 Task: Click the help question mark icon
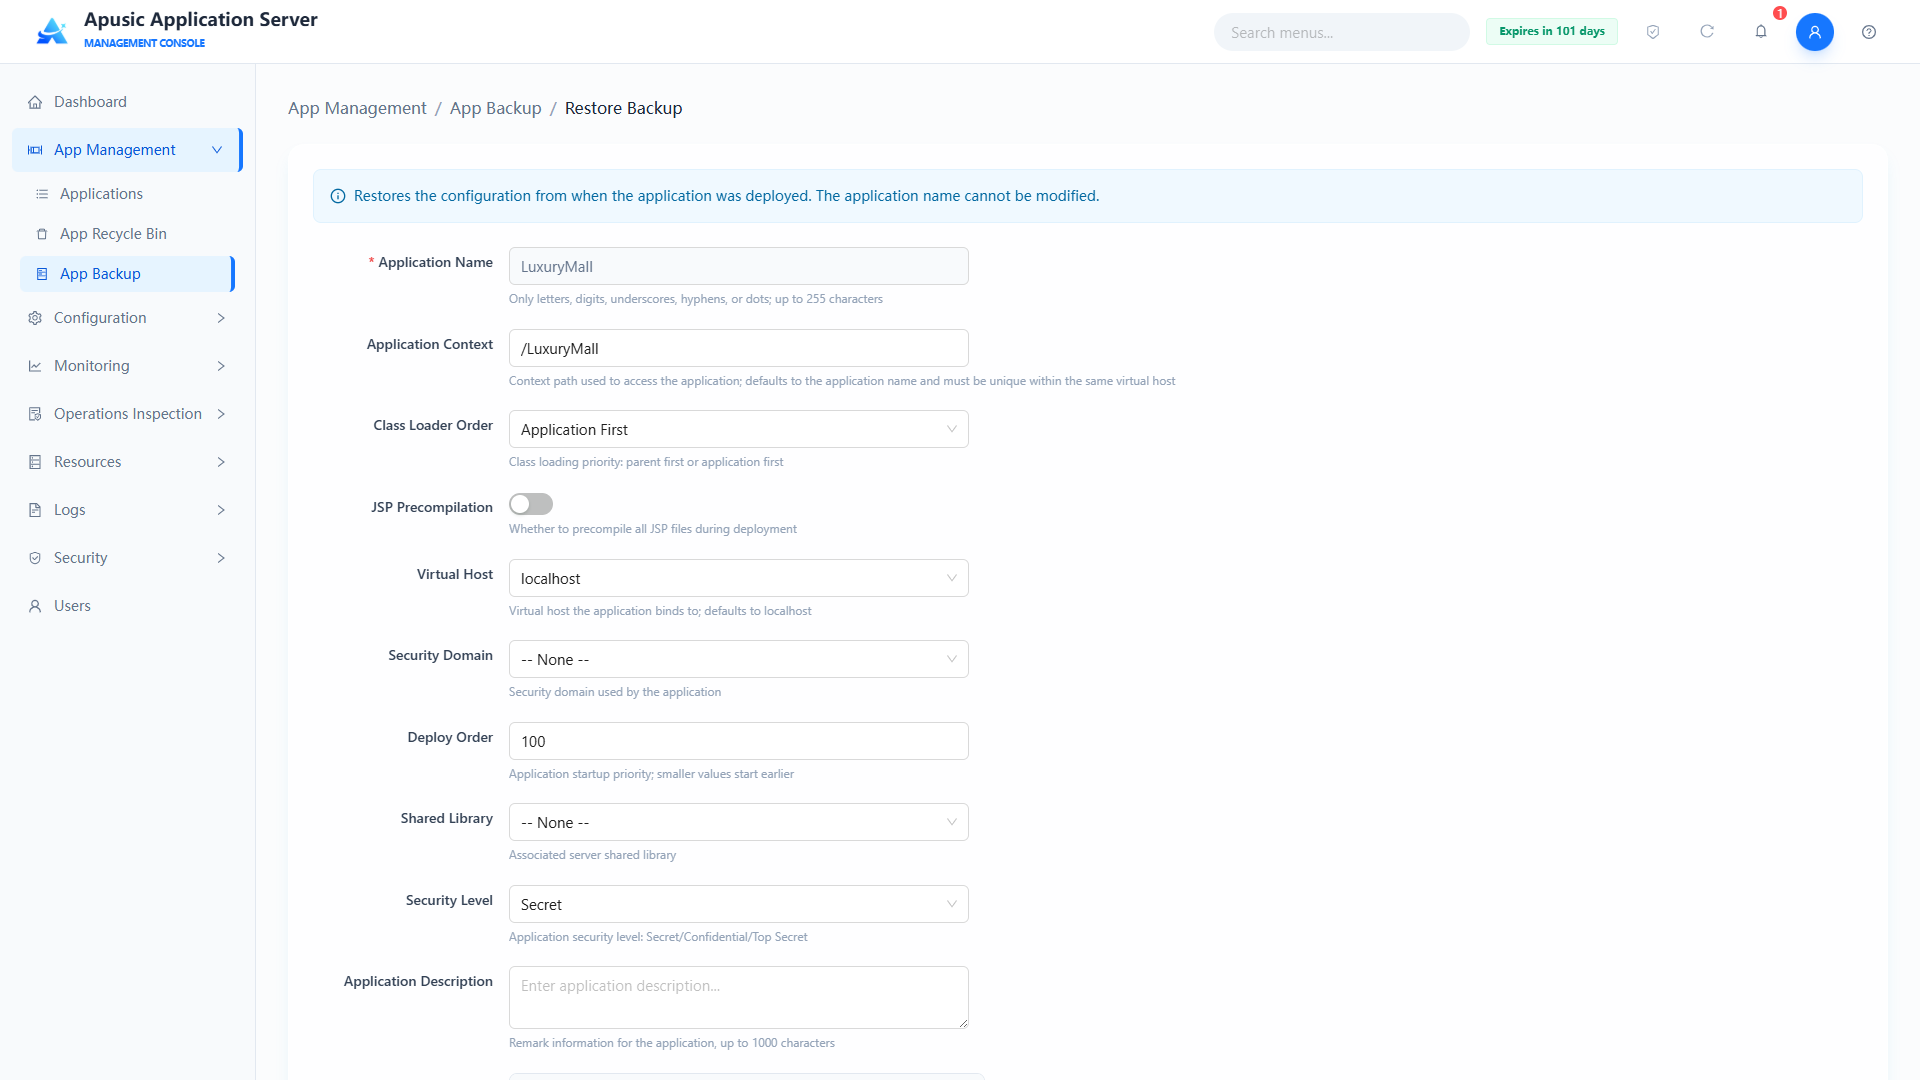tap(1868, 32)
